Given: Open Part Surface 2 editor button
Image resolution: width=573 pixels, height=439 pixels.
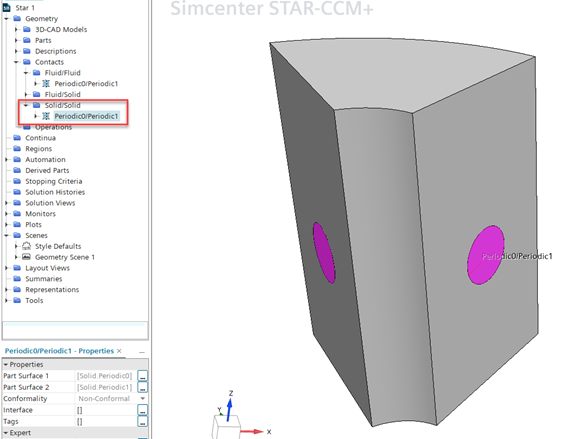Looking at the screenshot, I should pos(143,387).
